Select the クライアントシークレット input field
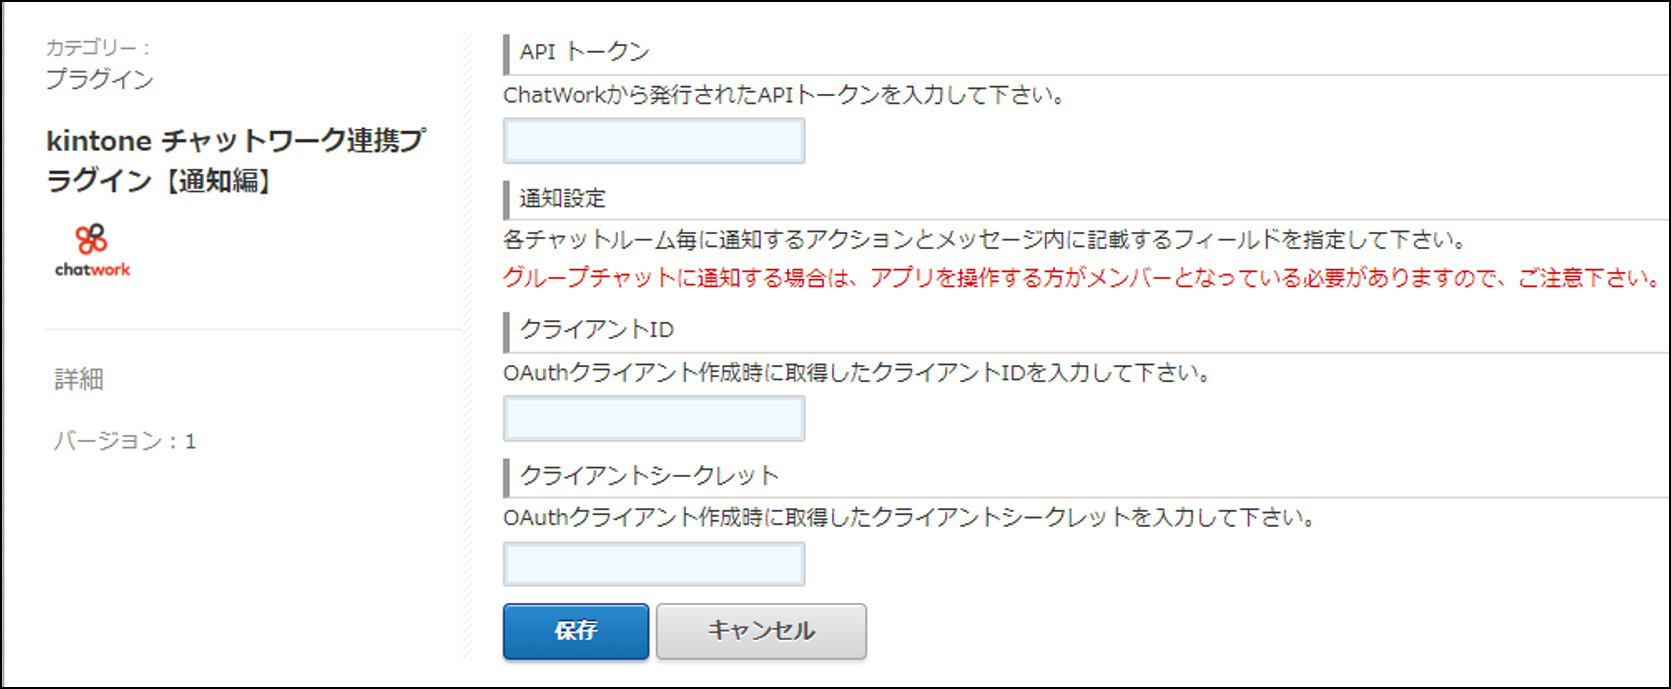Image resolution: width=1671 pixels, height=689 pixels. (654, 564)
